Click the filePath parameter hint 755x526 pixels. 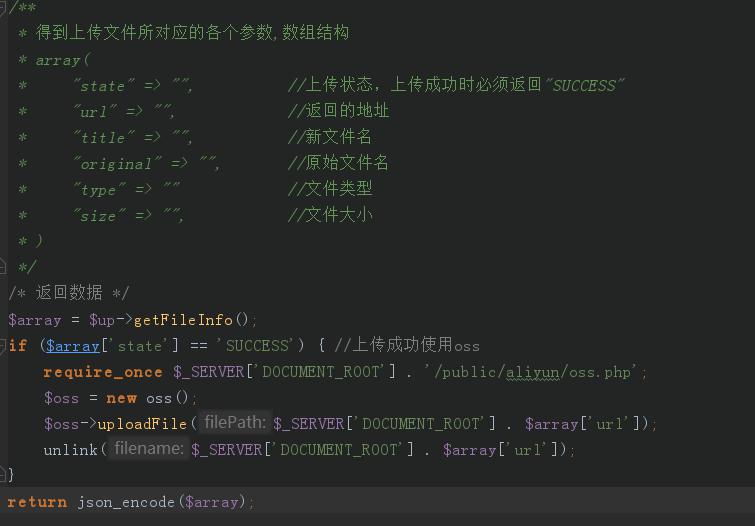(x=234, y=423)
